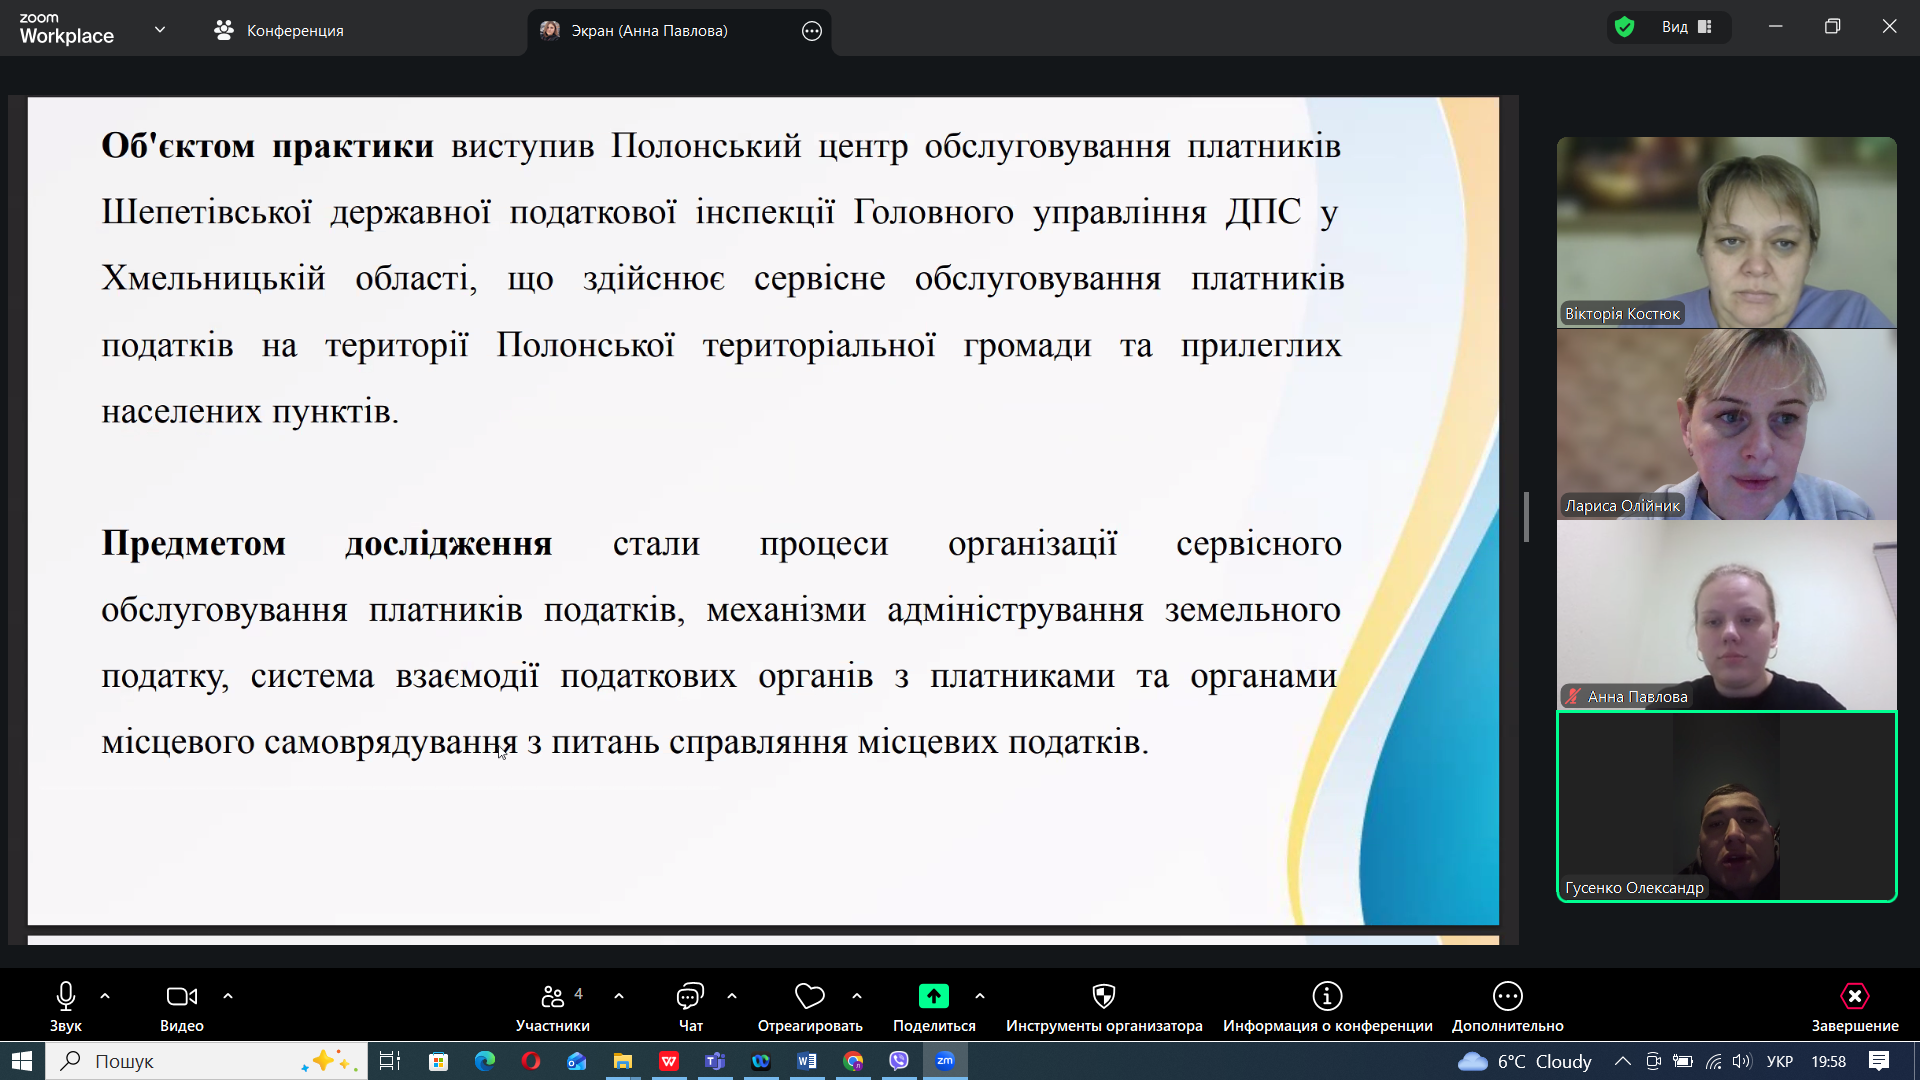Click the green Share screen button
1920x1080 pixels.
933,996
